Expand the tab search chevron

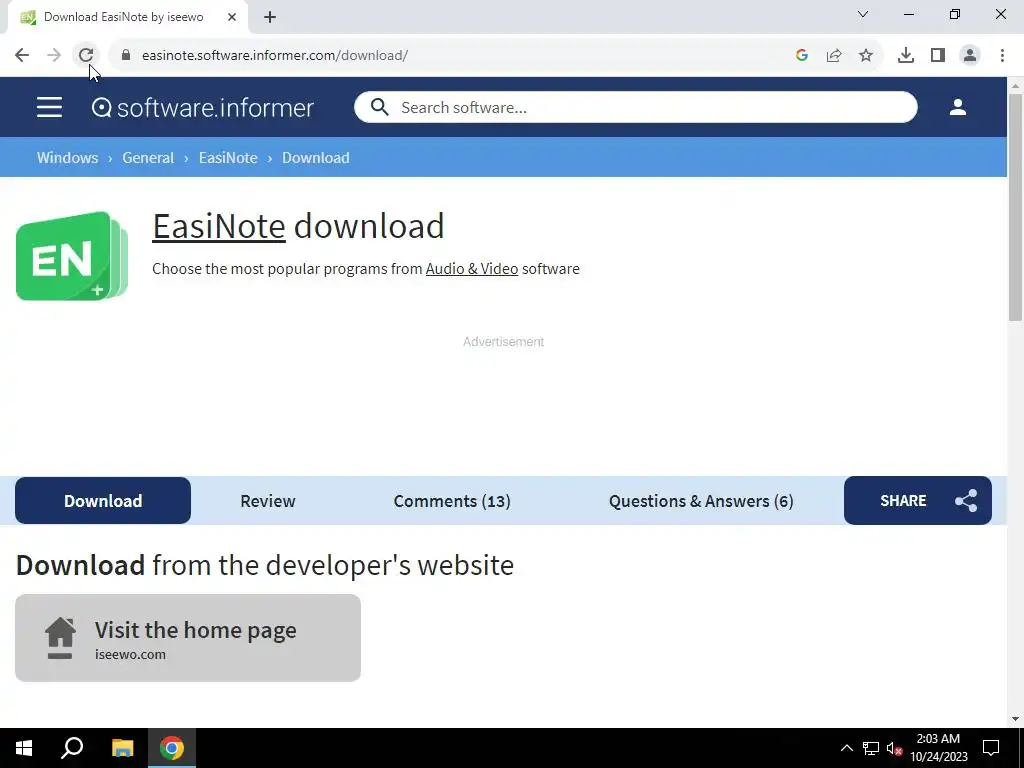[x=863, y=14]
